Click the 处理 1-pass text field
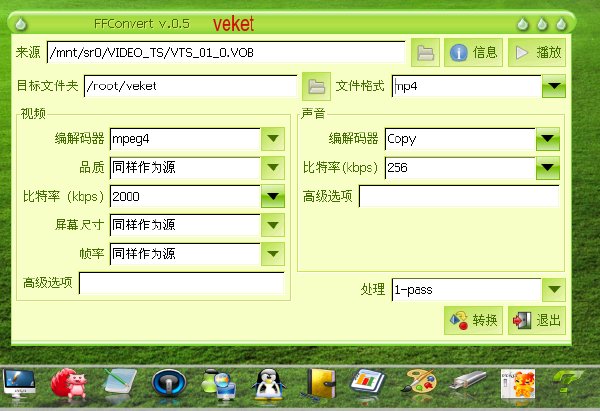Image resolution: width=600 pixels, height=411 pixels. 466,290
